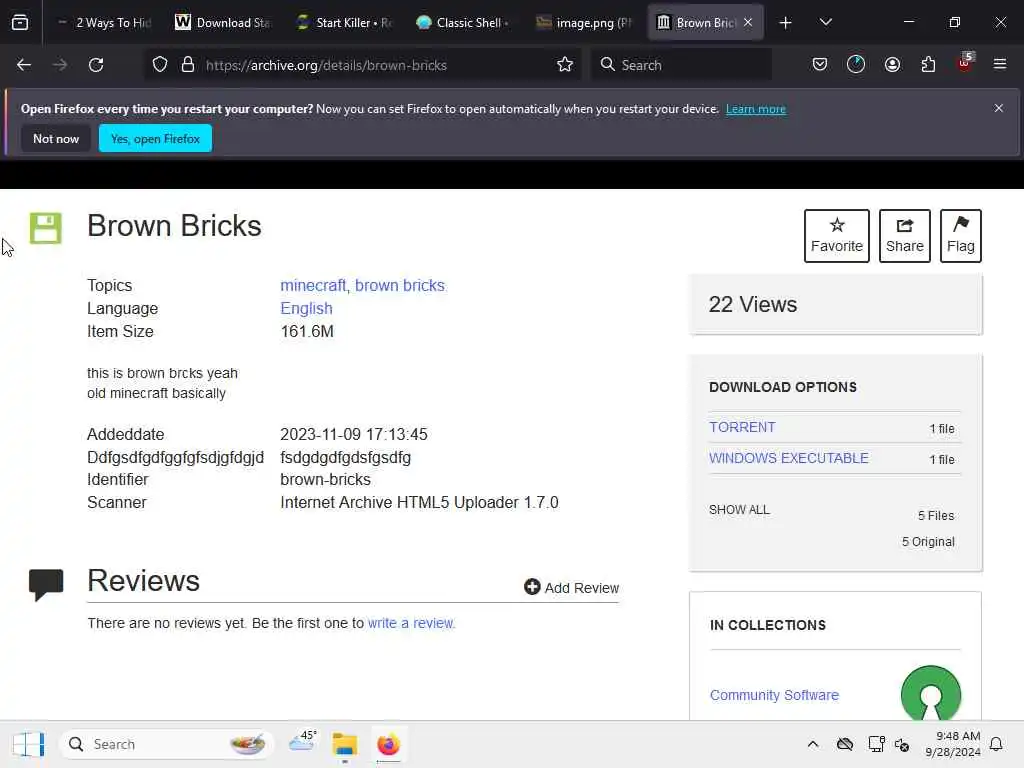This screenshot has width=1024, height=768.
Task: Open a new browser tab
Action: tap(786, 23)
